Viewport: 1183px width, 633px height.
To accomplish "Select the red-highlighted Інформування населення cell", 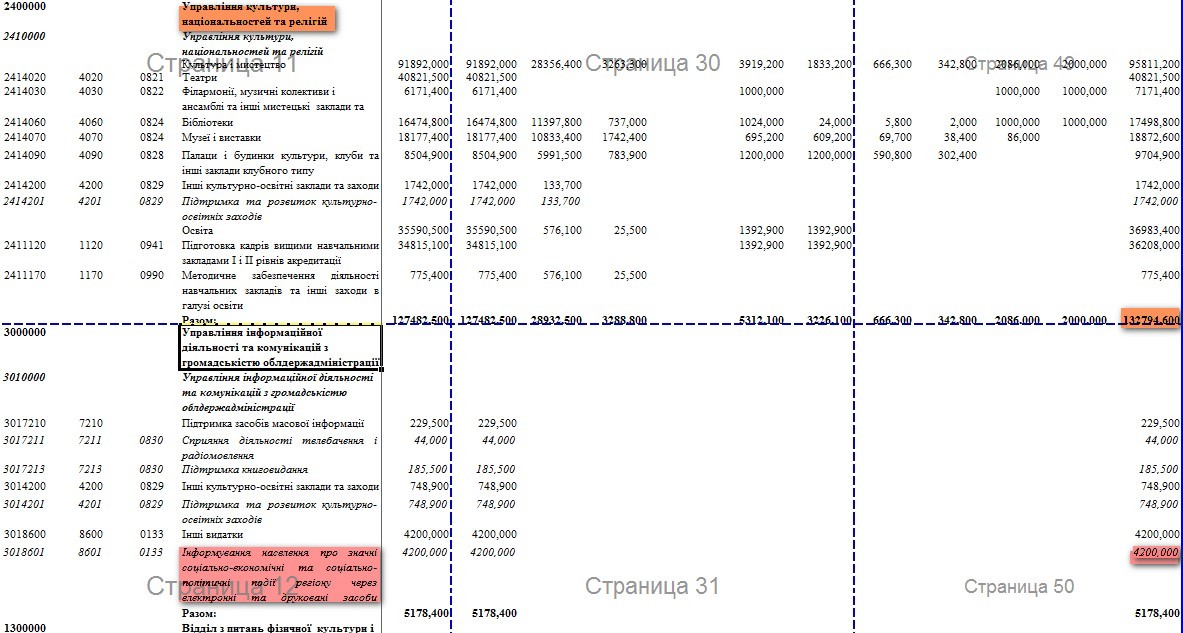I will 279,574.
